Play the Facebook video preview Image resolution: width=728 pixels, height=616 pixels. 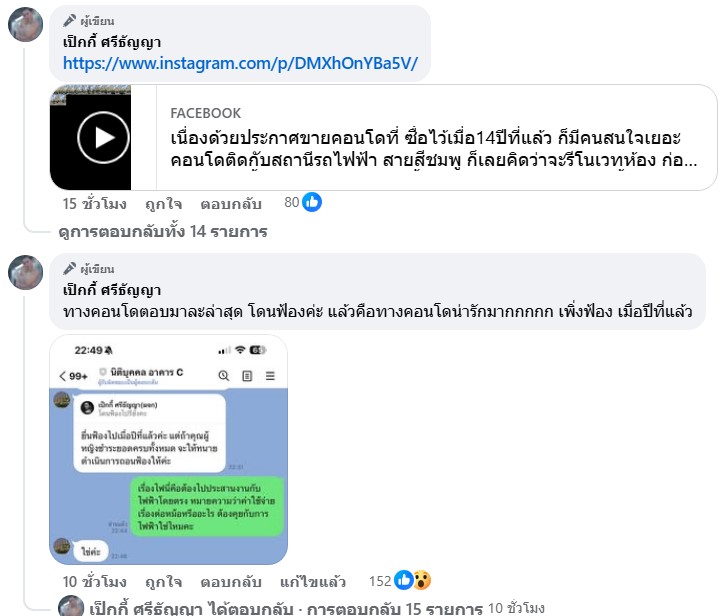point(103,137)
